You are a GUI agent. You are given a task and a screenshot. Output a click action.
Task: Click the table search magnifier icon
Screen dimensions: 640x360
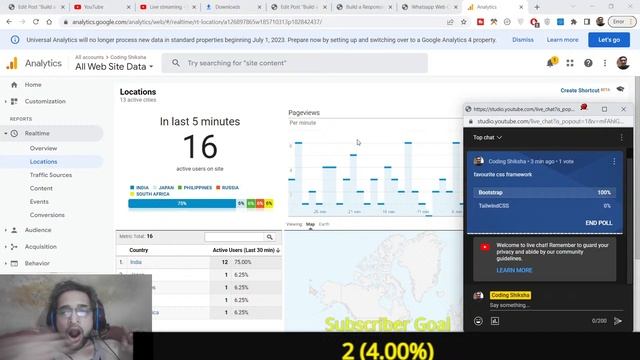[x=269, y=237]
